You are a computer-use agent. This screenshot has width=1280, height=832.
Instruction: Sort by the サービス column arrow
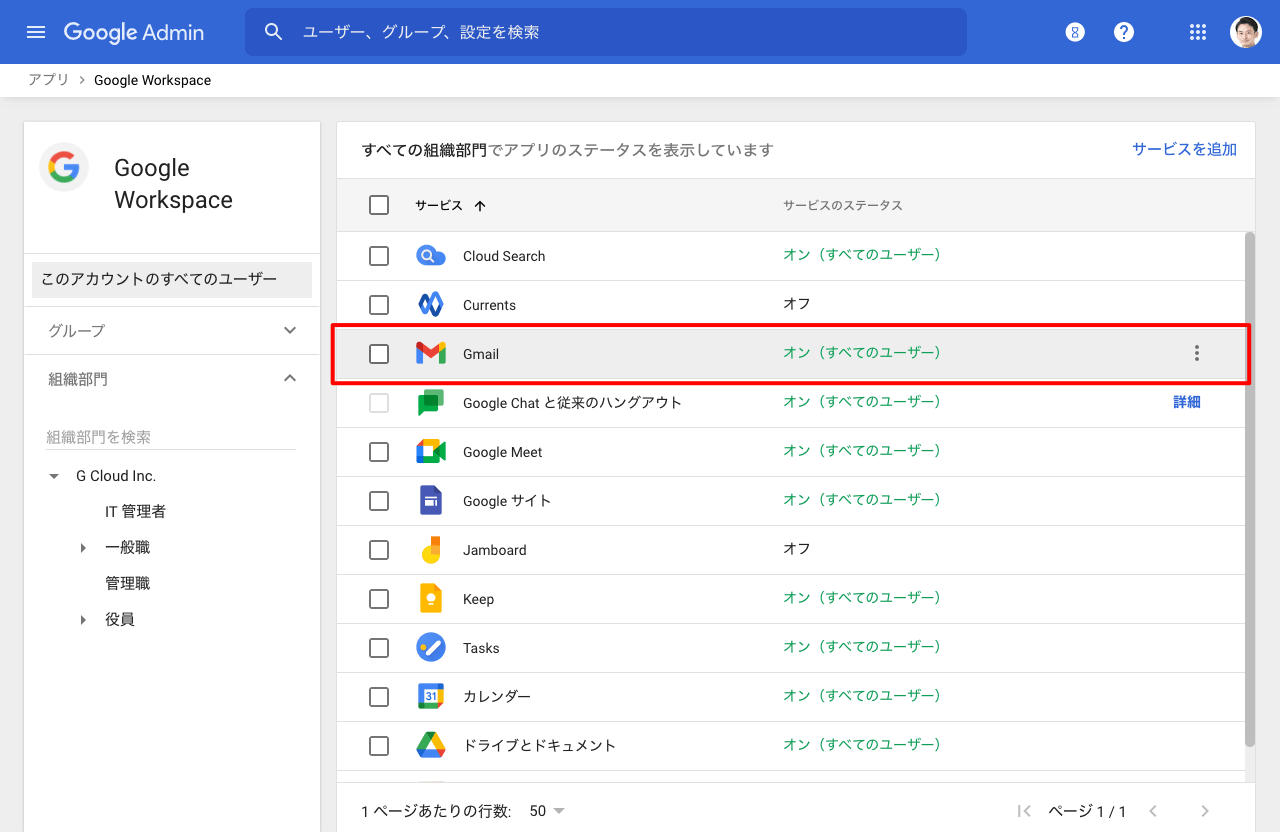(x=480, y=206)
